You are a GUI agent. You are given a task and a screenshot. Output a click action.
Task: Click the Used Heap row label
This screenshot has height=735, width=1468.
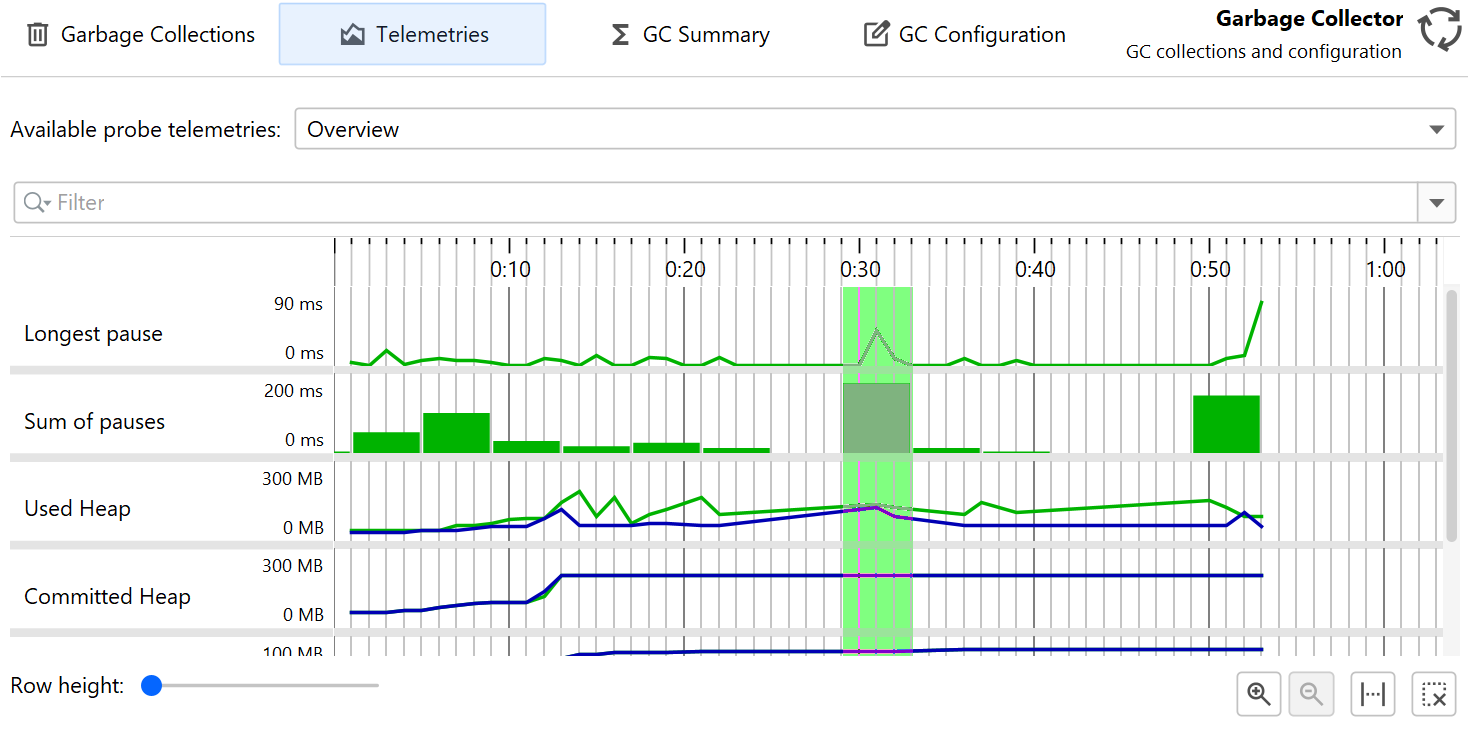pyautogui.click(x=77, y=509)
